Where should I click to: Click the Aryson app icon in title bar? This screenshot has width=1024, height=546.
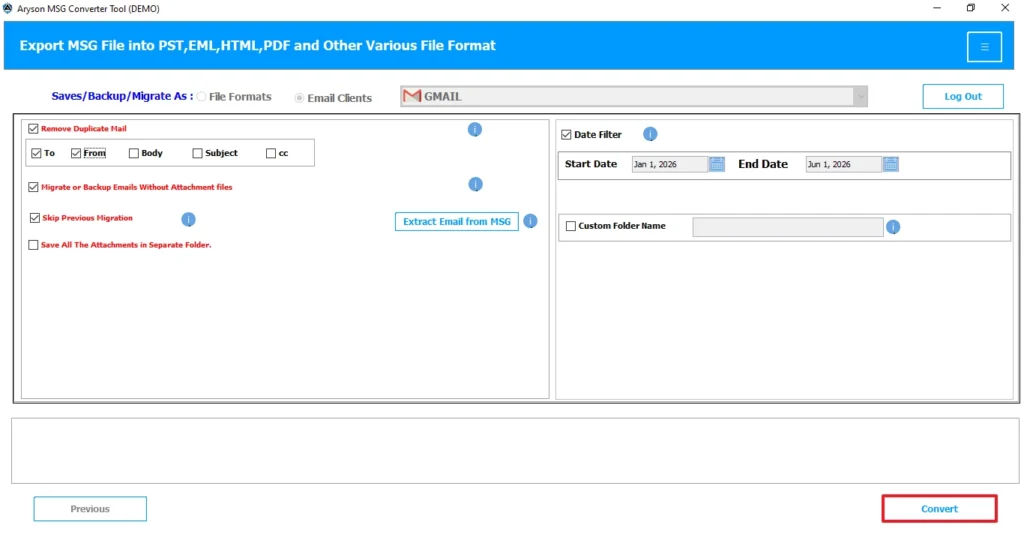click(7, 8)
